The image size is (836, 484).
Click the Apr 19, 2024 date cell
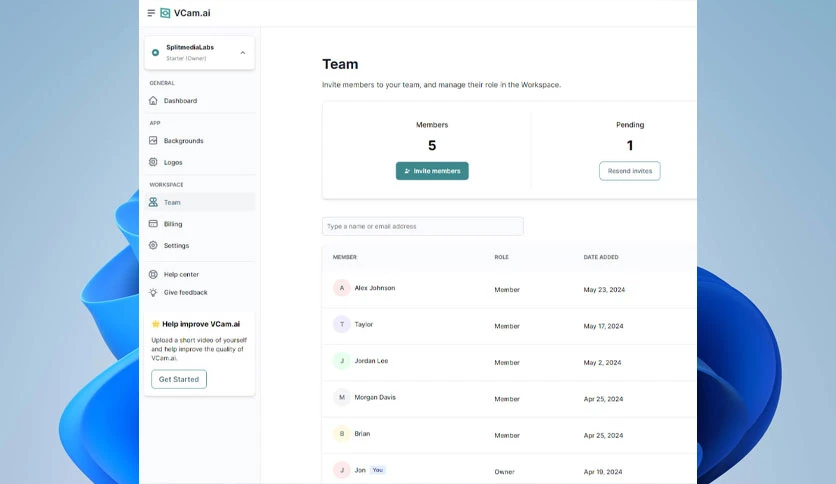(602, 472)
